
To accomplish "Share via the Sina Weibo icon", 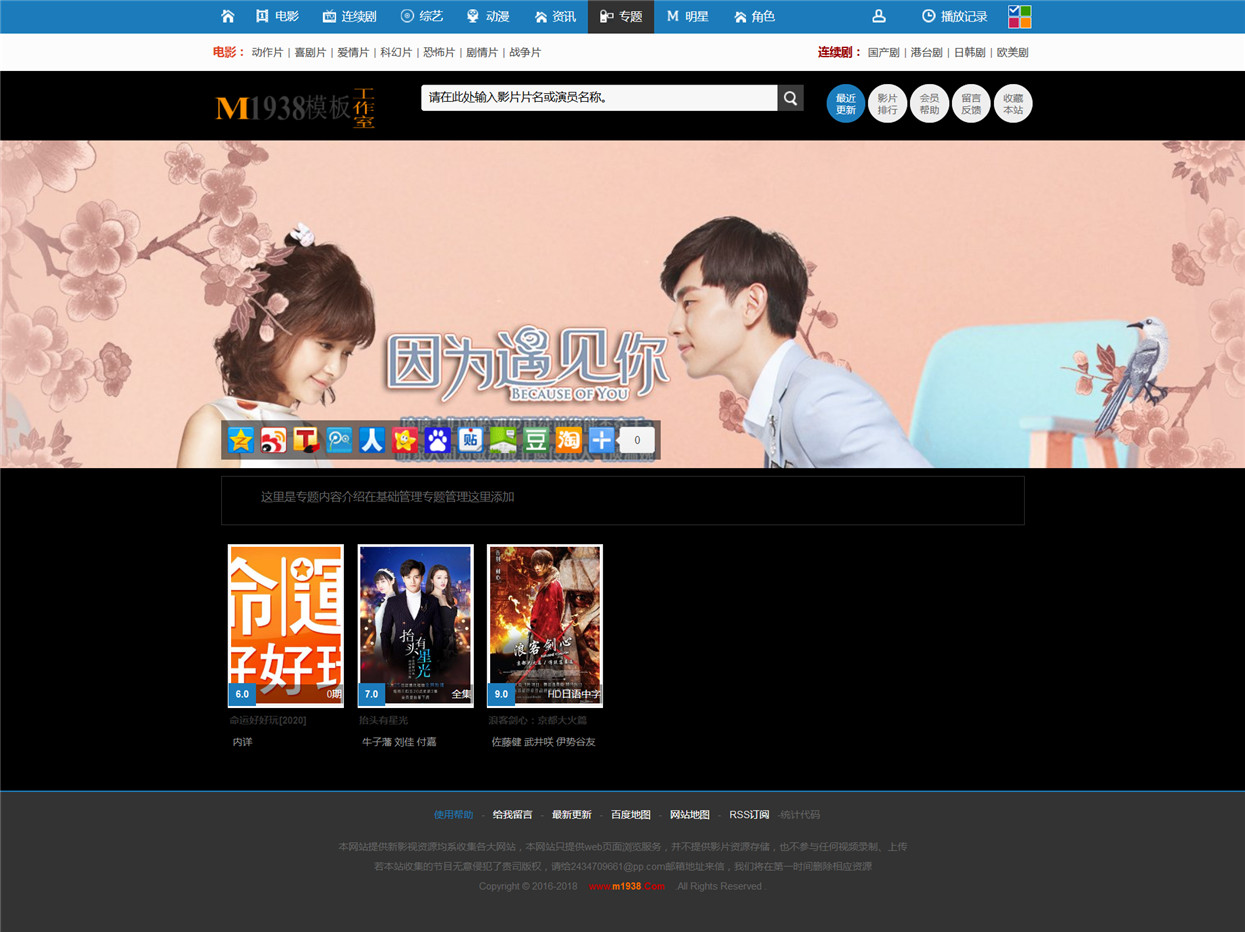I will pyautogui.click(x=273, y=440).
